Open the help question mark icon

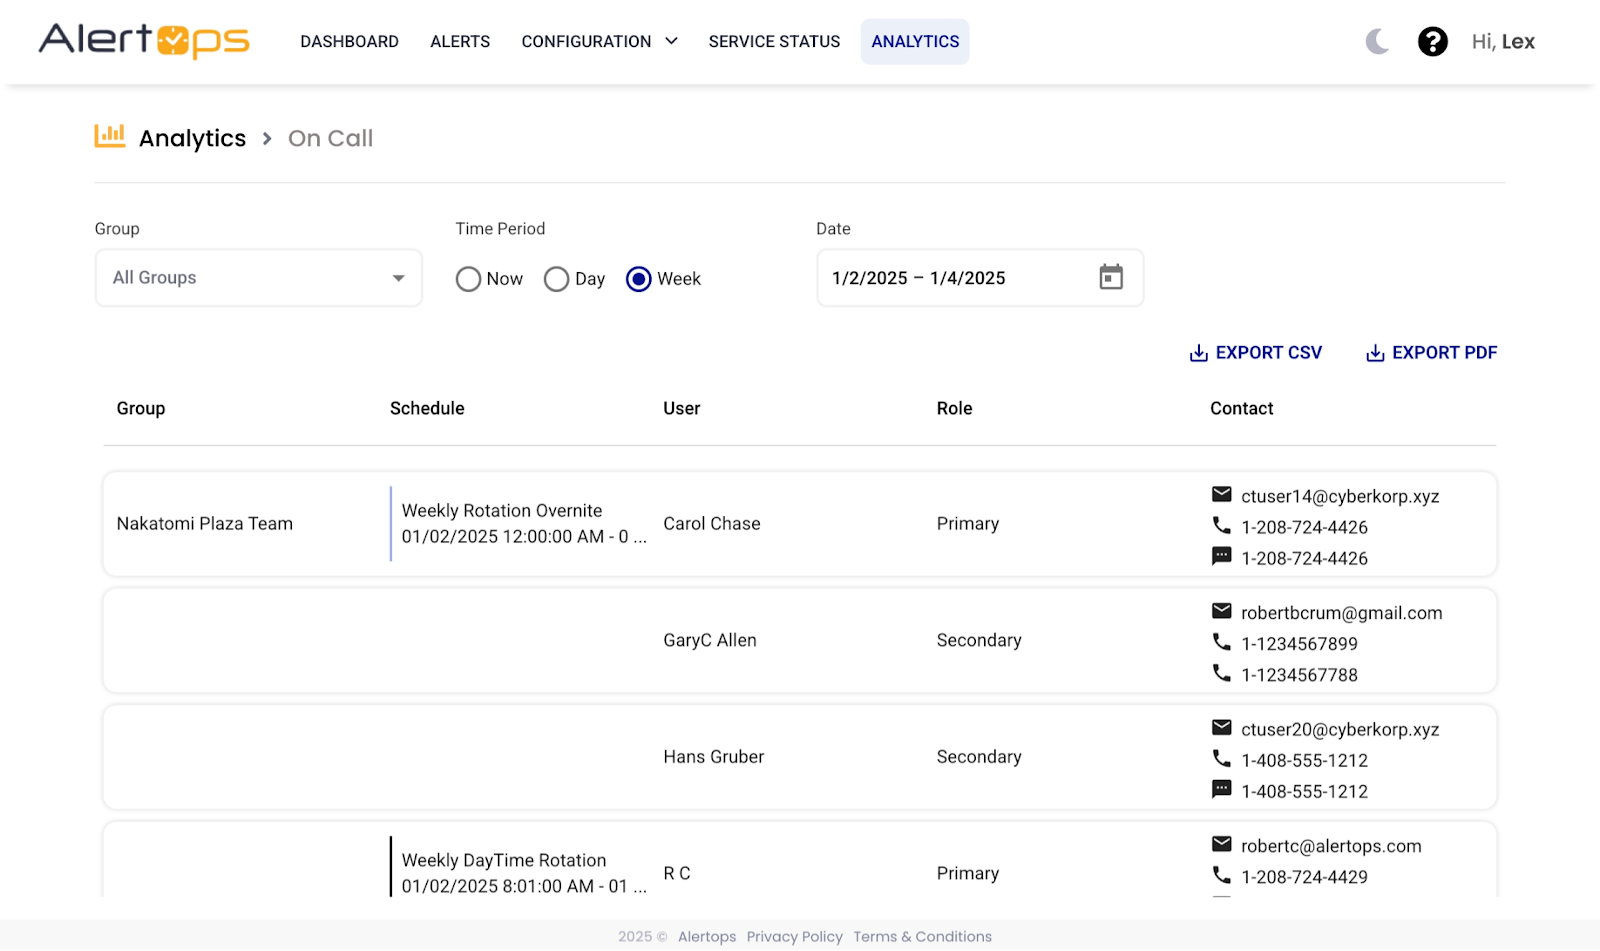pyautogui.click(x=1432, y=41)
